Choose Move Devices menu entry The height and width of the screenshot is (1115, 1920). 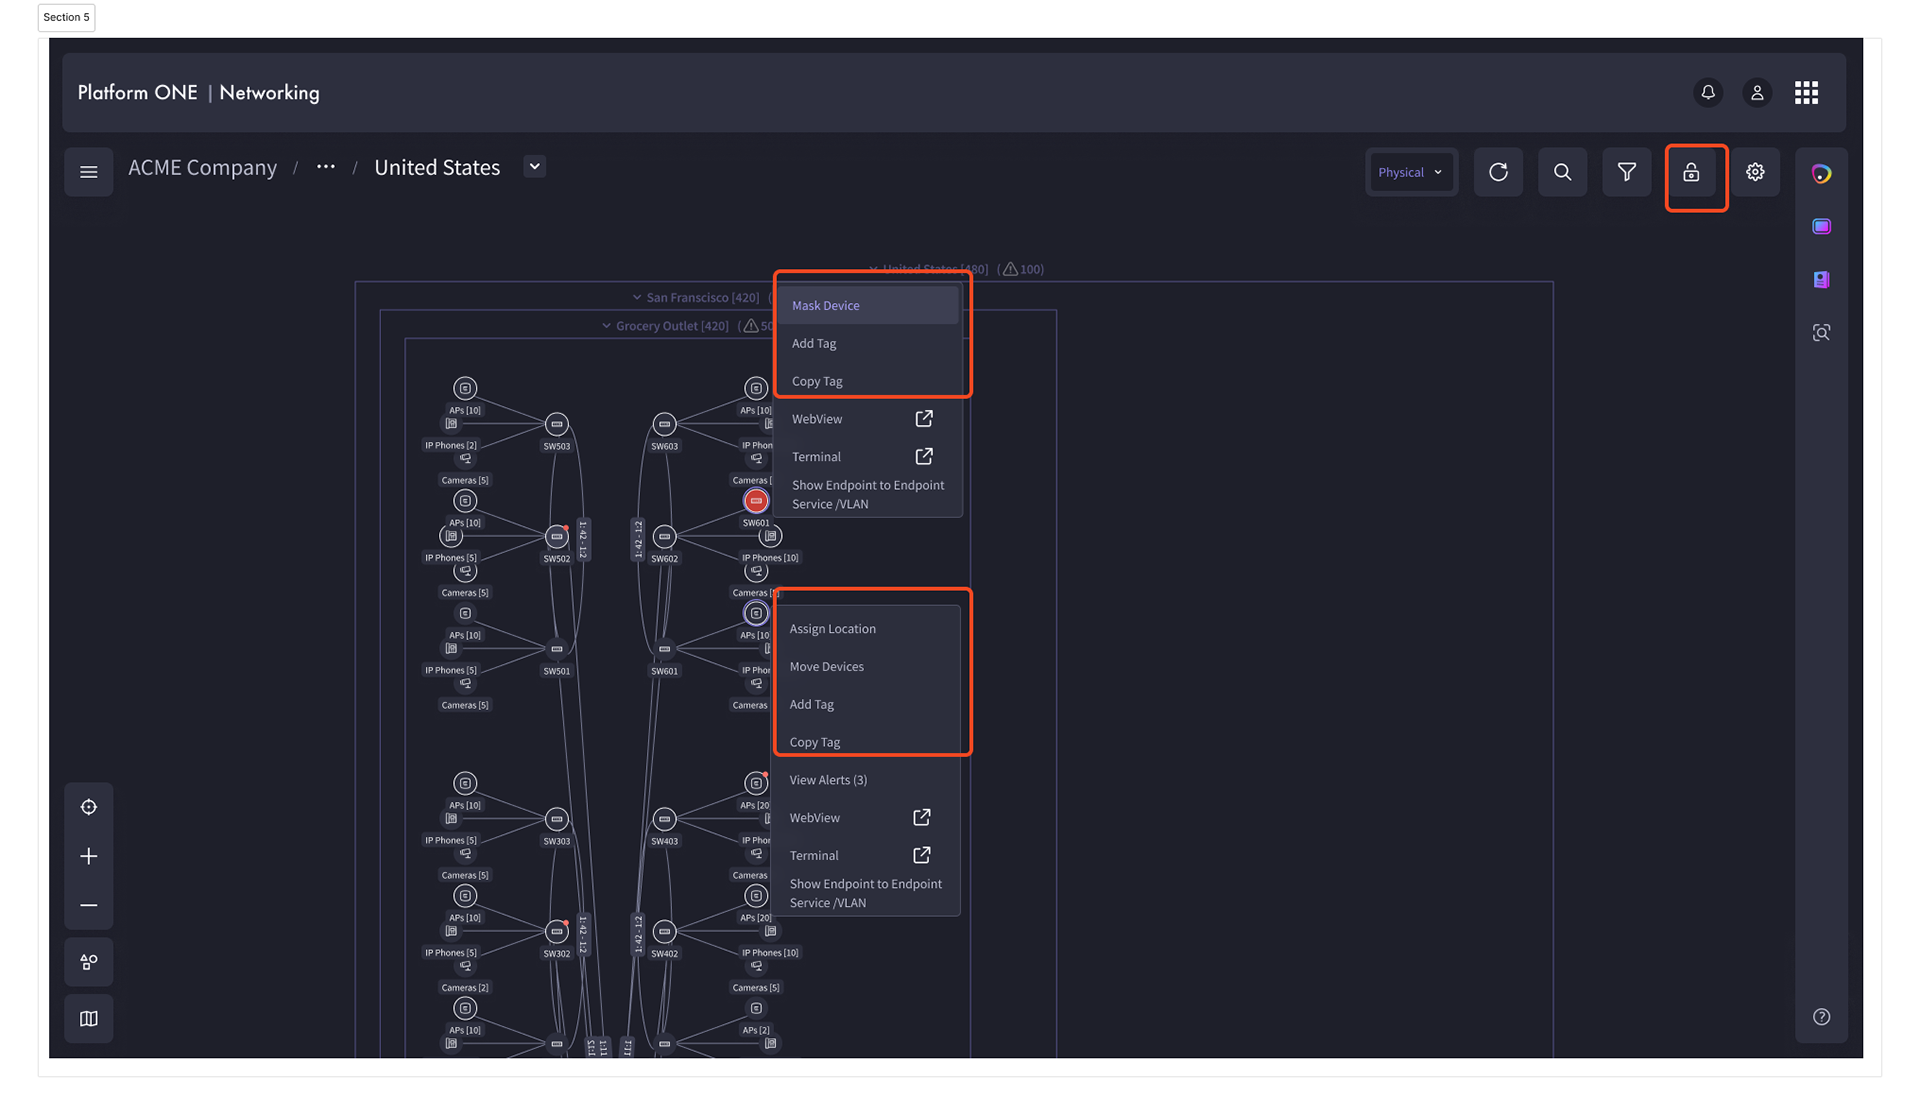[x=826, y=667]
